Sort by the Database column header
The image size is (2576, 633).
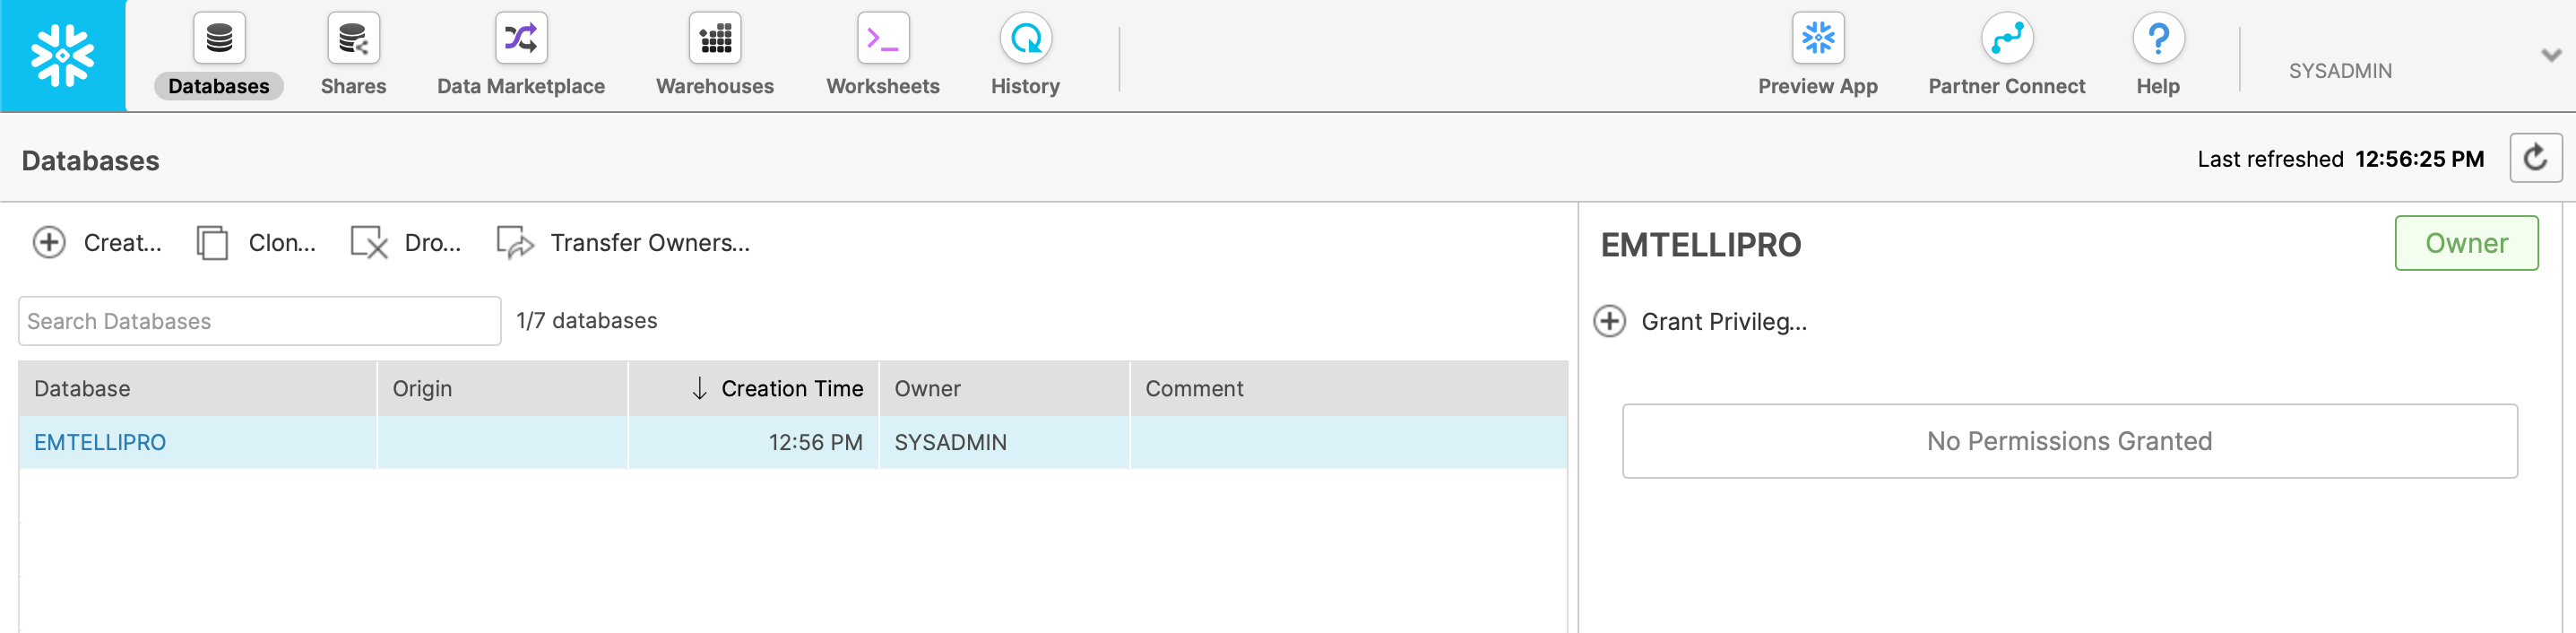[x=198, y=389]
